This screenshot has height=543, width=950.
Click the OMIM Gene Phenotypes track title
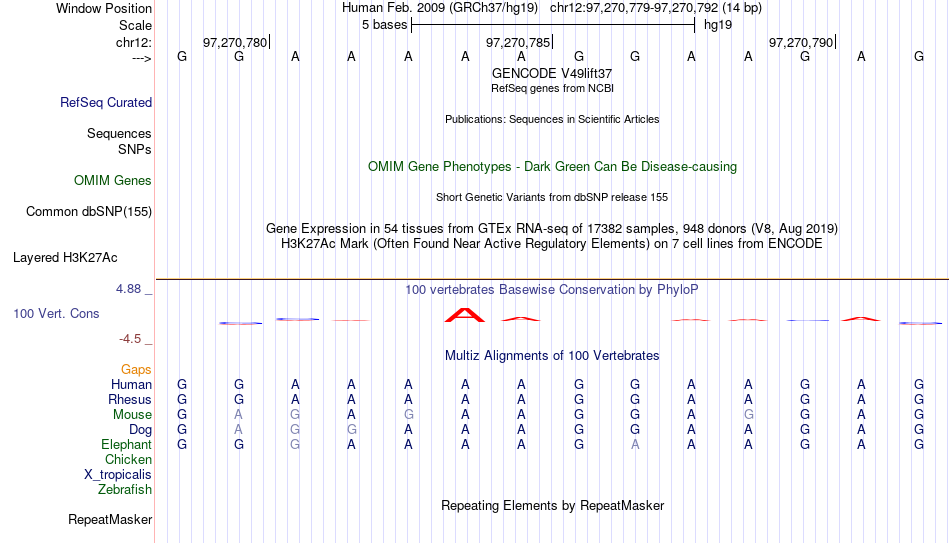click(552, 167)
